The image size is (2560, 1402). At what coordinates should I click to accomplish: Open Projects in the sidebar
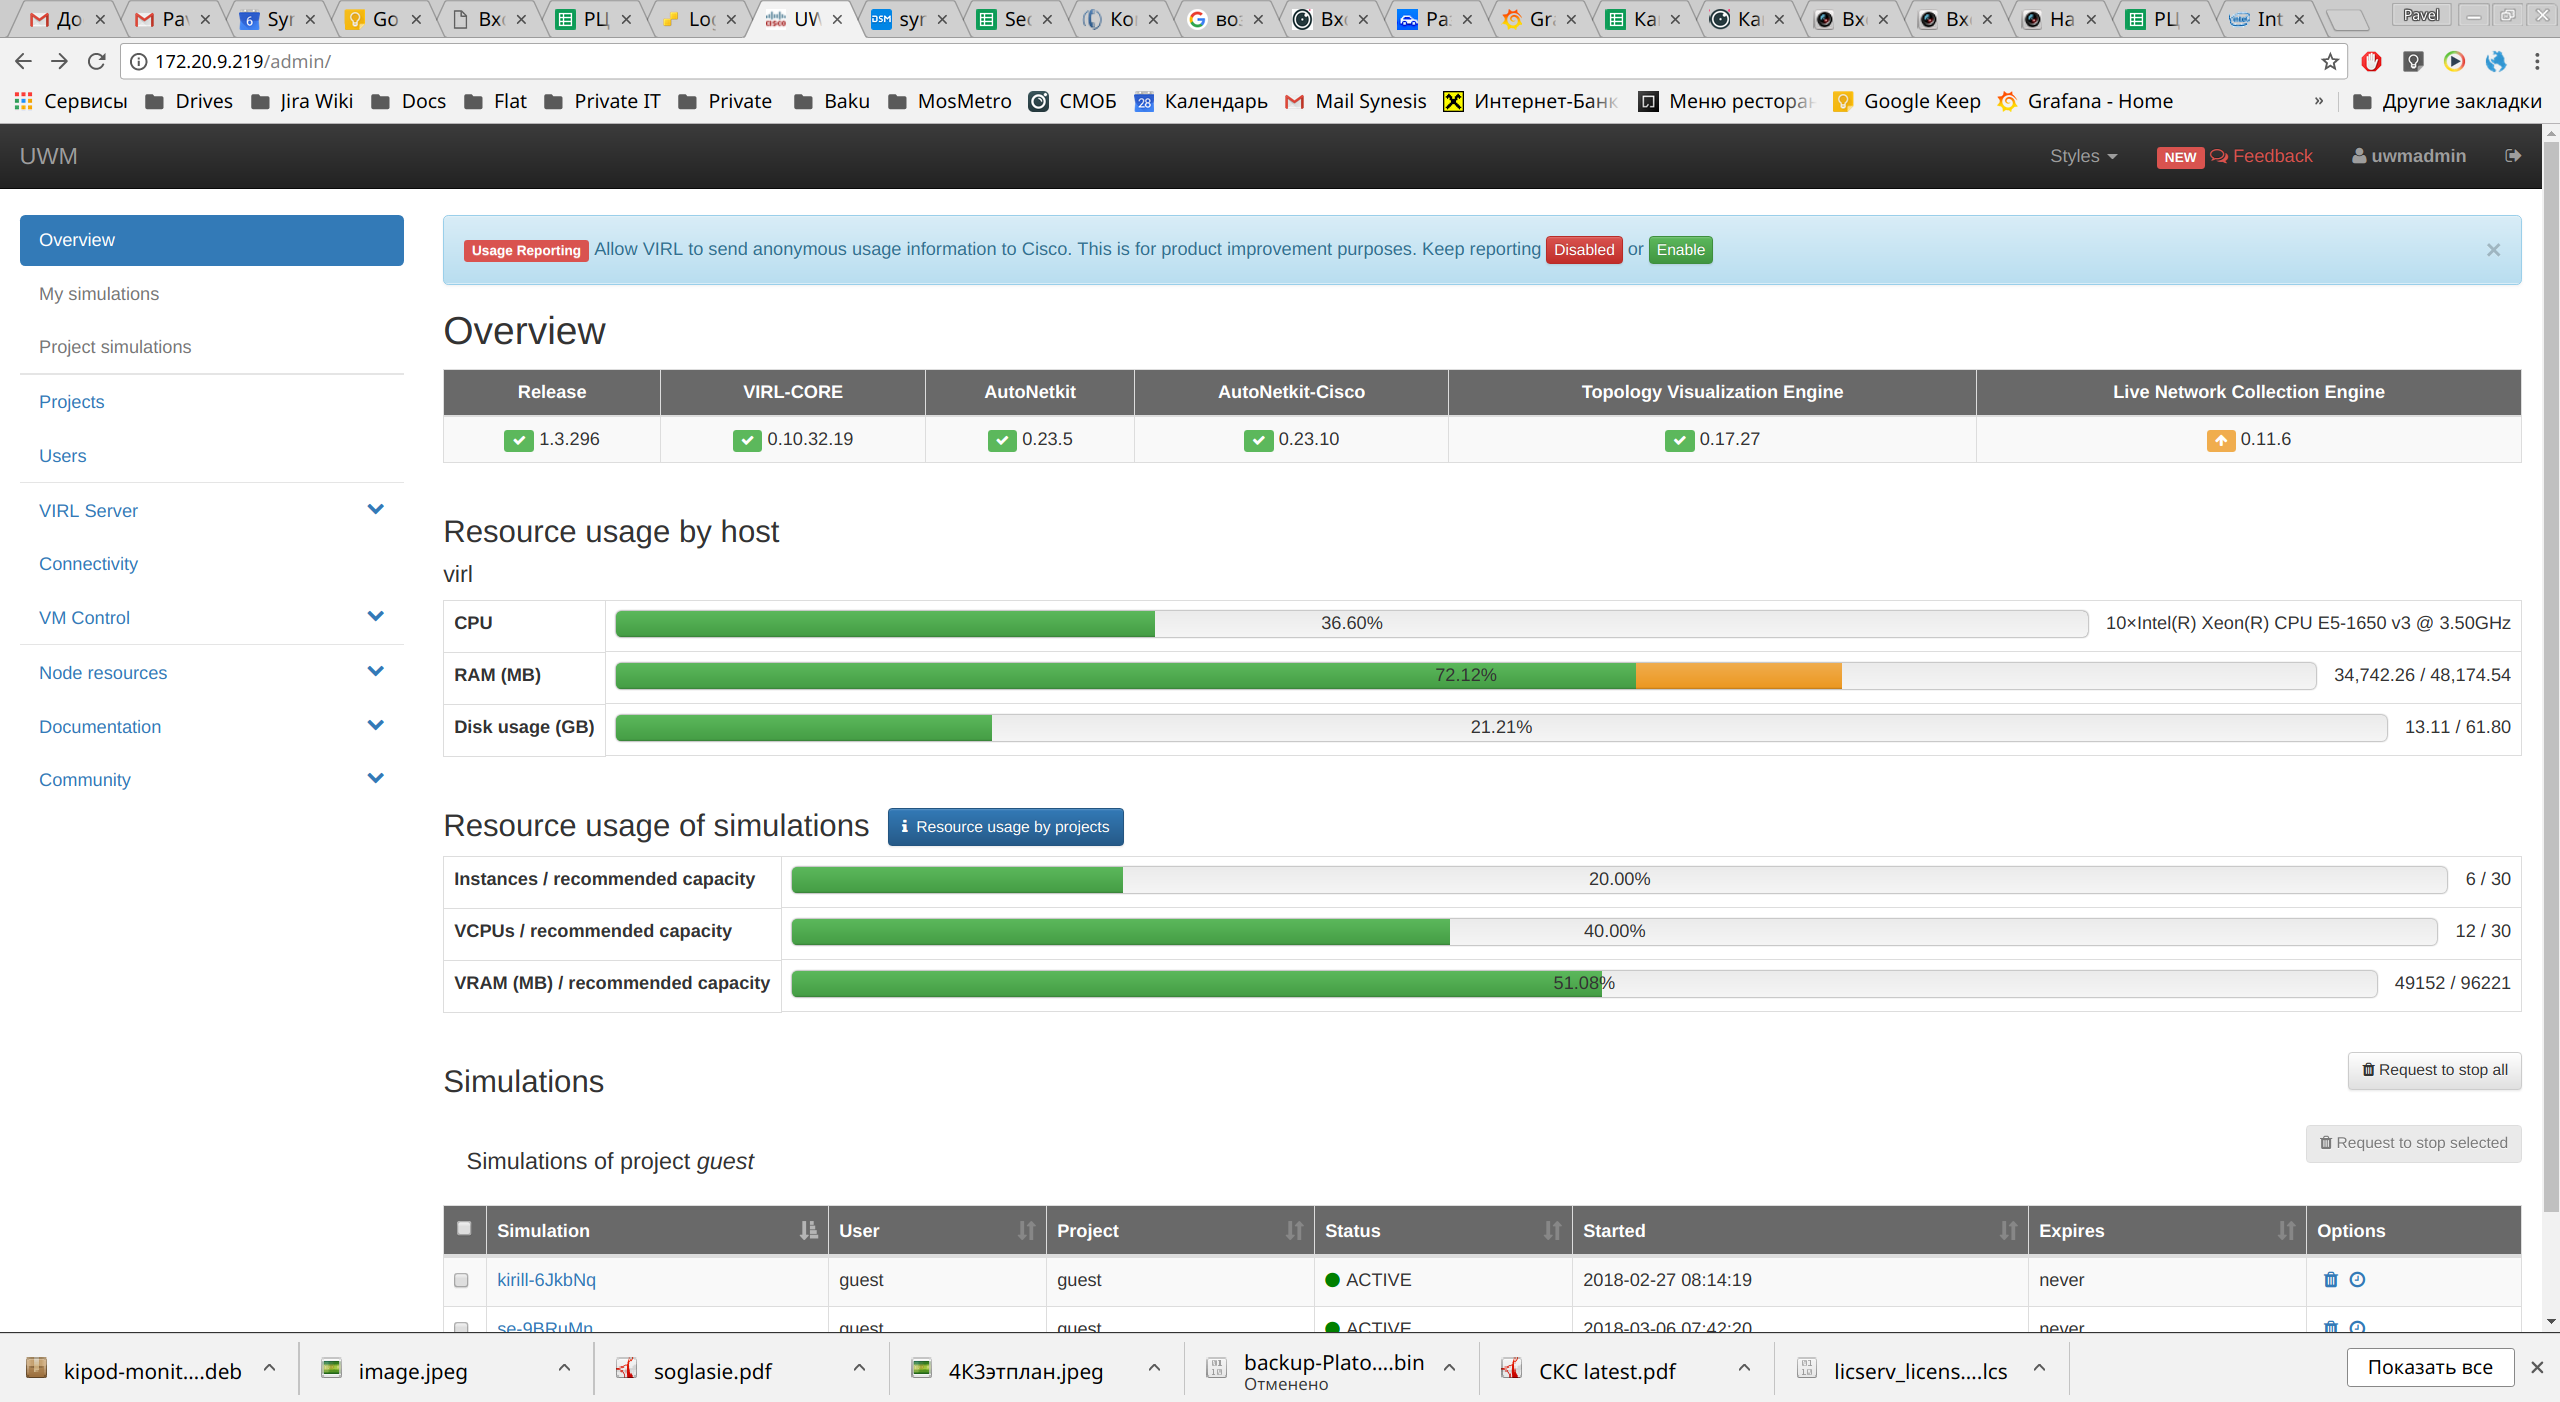pyautogui.click(x=71, y=402)
